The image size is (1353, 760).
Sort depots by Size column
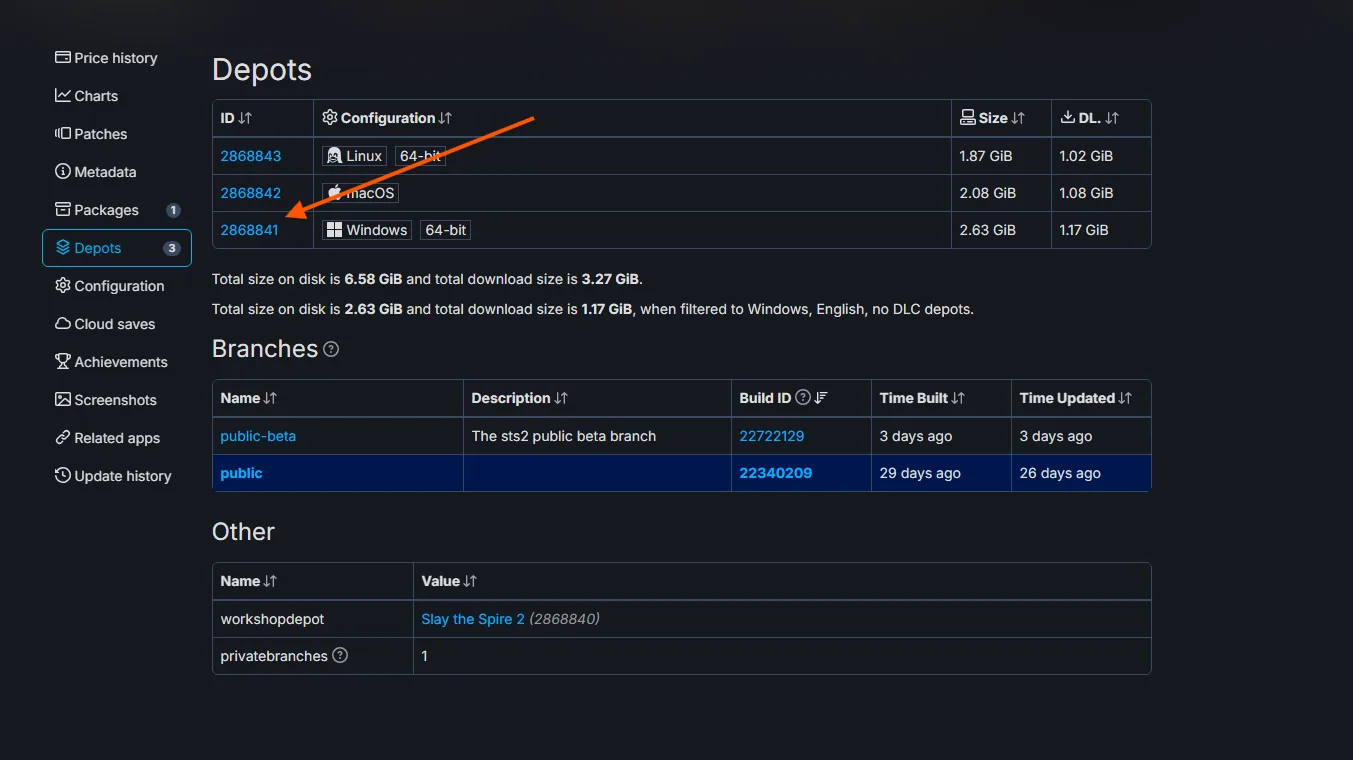[x=1018, y=118]
